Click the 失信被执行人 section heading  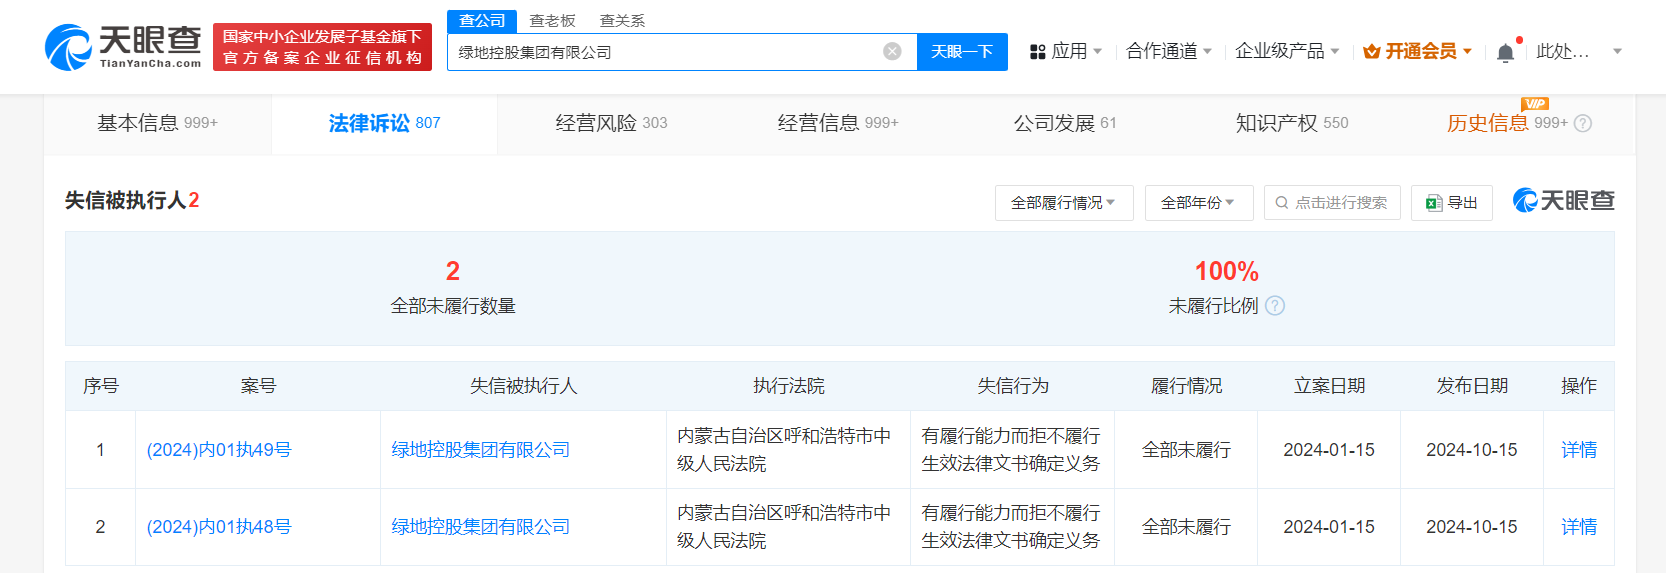click(125, 201)
